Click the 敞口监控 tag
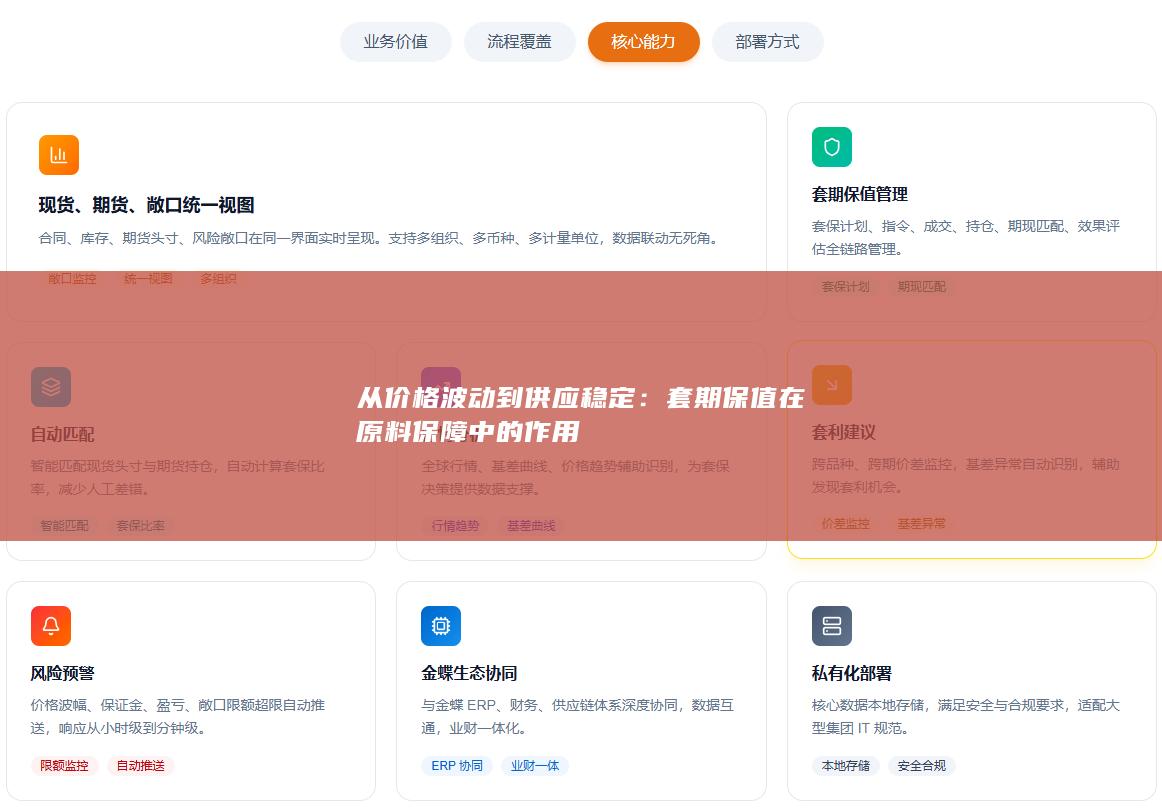1162x812 pixels. coord(72,279)
